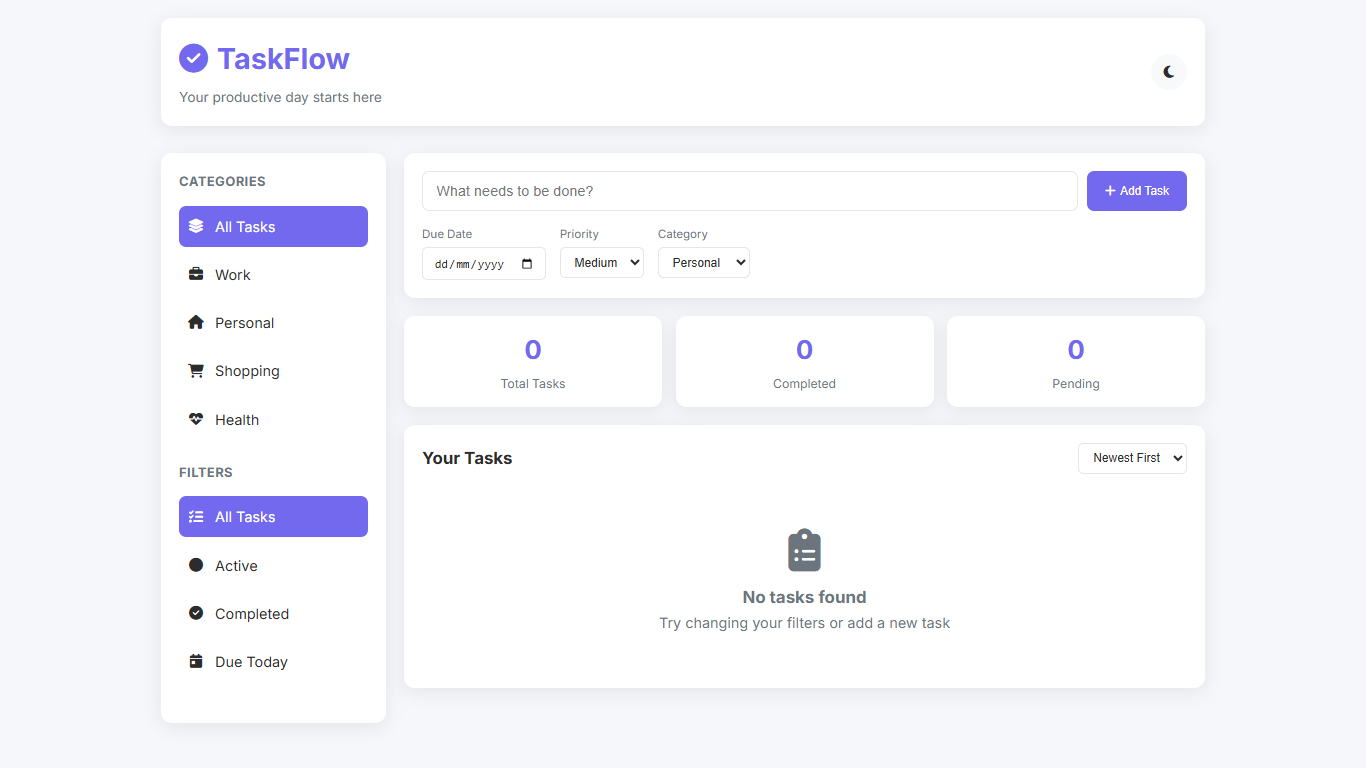Click the house icon beside Personal
This screenshot has height=768, width=1366.
[x=196, y=322]
